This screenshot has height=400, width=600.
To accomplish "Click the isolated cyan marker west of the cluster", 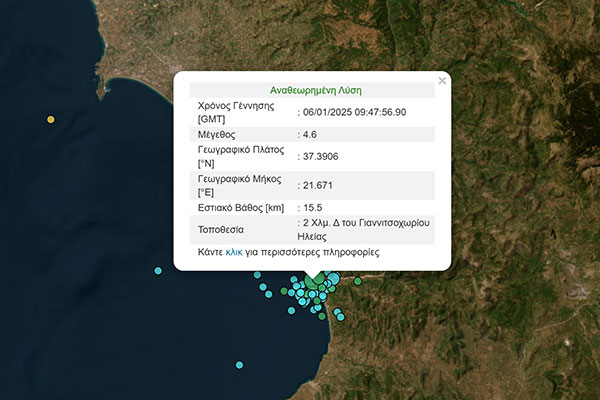I will (x=158, y=270).
